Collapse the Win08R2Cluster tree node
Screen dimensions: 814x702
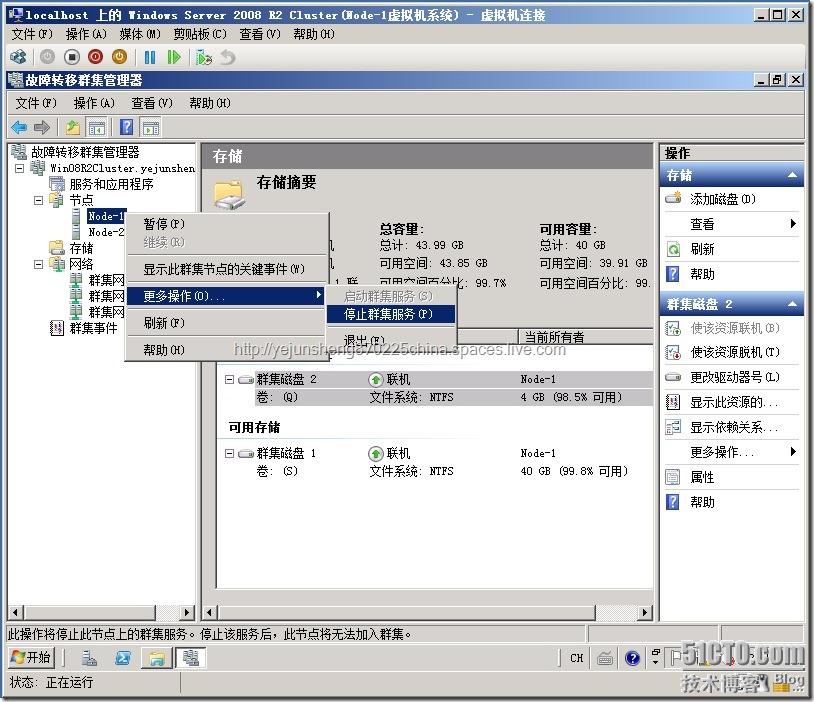coord(20,168)
